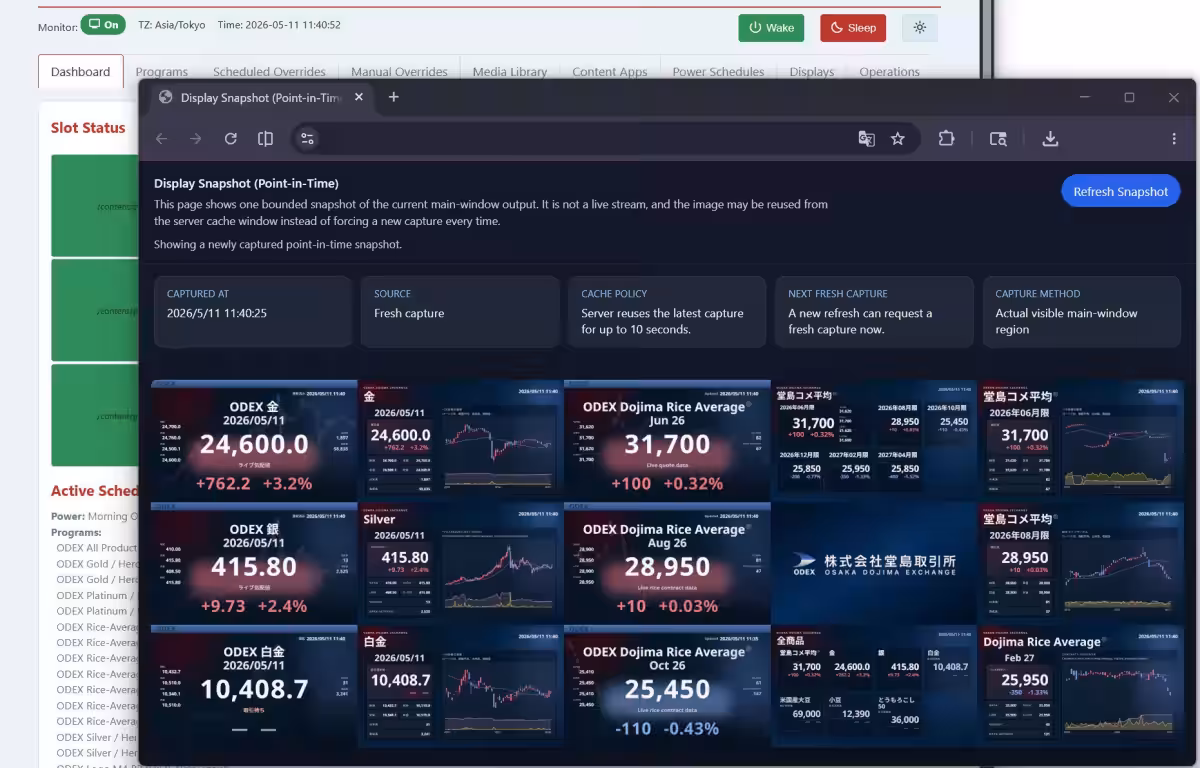Open the browser three-dot menu
The width and height of the screenshot is (1200, 768).
pyautogui.click(x=1174, y=139)
